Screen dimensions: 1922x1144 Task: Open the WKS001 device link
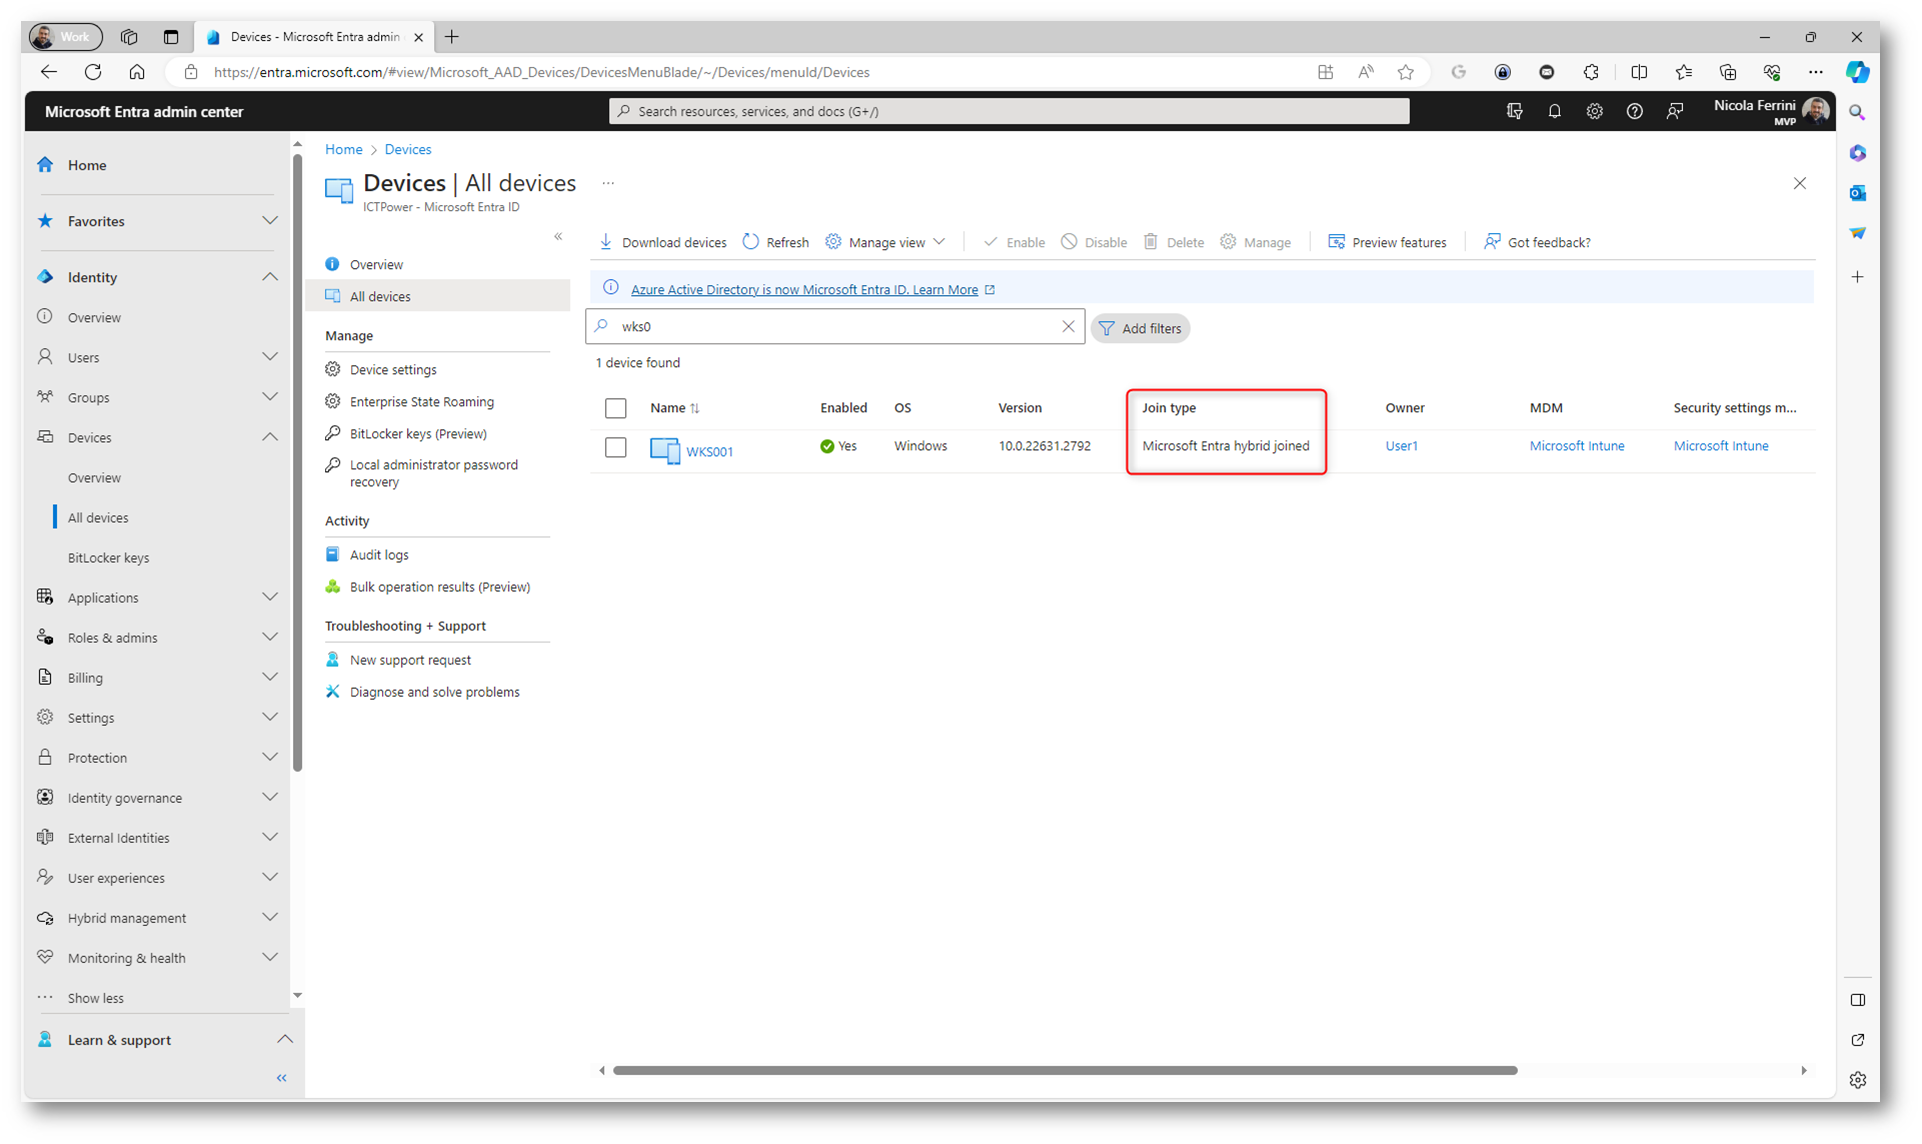(709, 451)
